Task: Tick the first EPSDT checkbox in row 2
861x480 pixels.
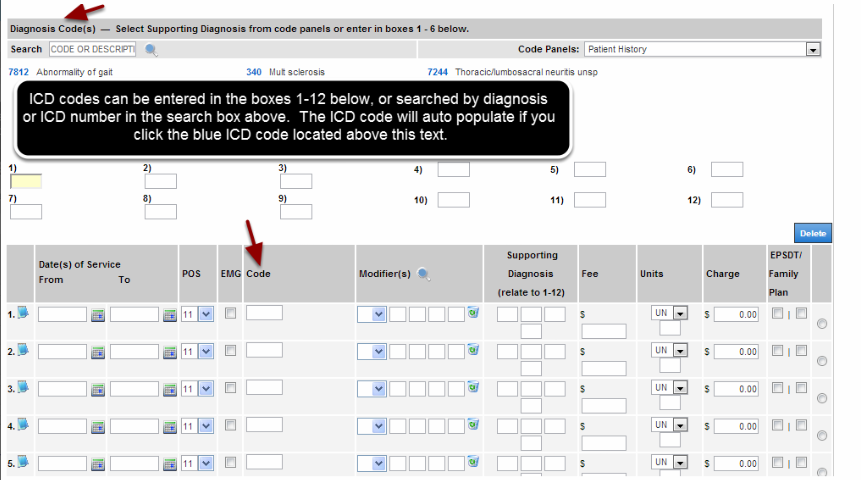Action: (x=777, y=351)
